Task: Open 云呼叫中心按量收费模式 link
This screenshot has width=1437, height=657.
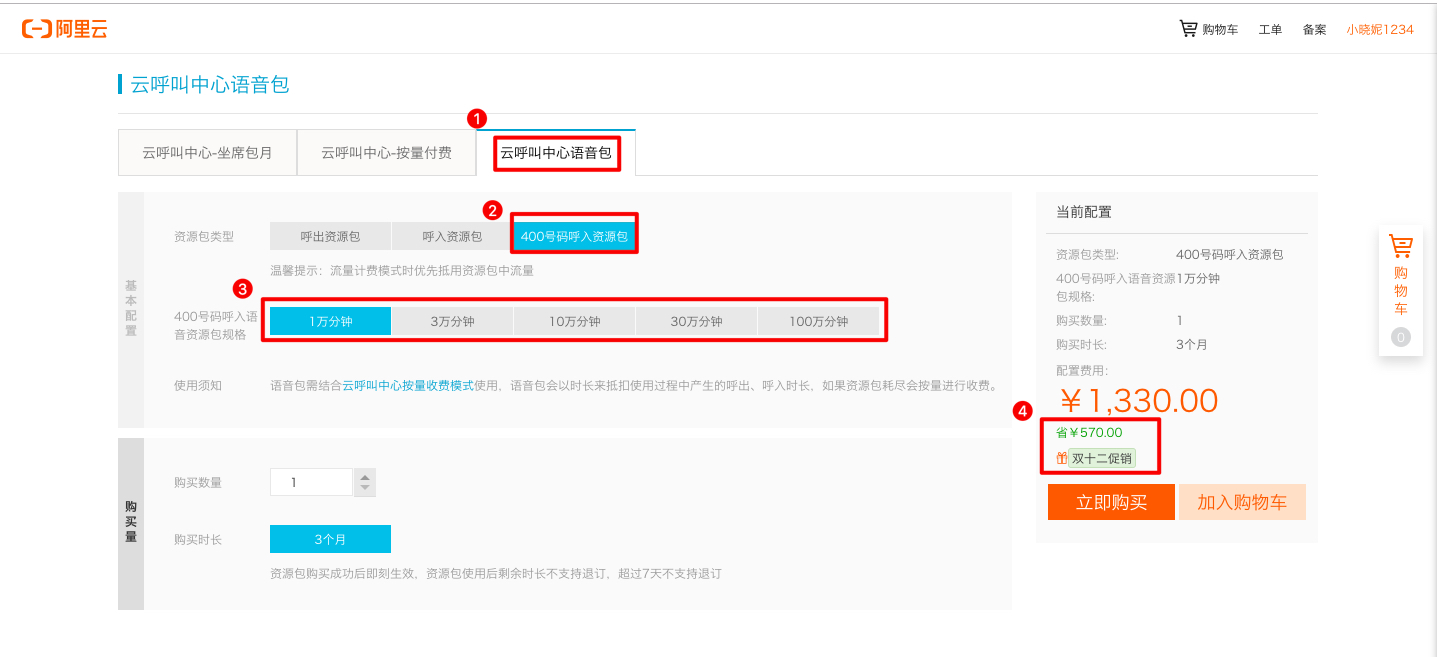Action: click(408, 385)
